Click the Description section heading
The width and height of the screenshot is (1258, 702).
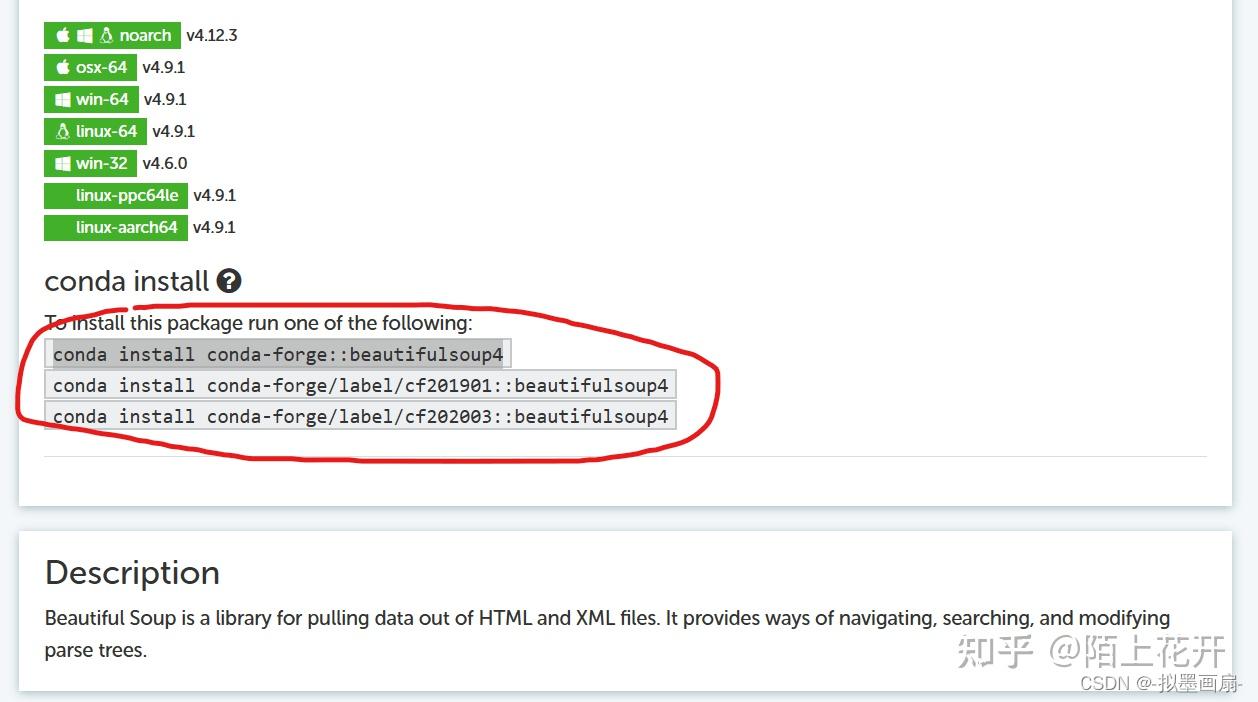[x=131, y=573]
